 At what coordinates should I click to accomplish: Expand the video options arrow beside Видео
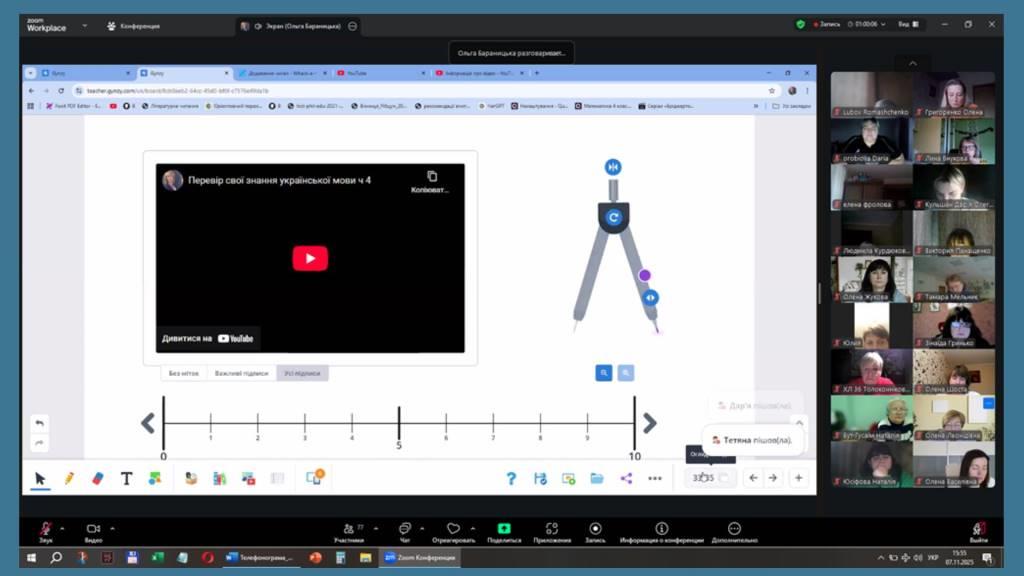pyautogui.click(x=112, y=527)
